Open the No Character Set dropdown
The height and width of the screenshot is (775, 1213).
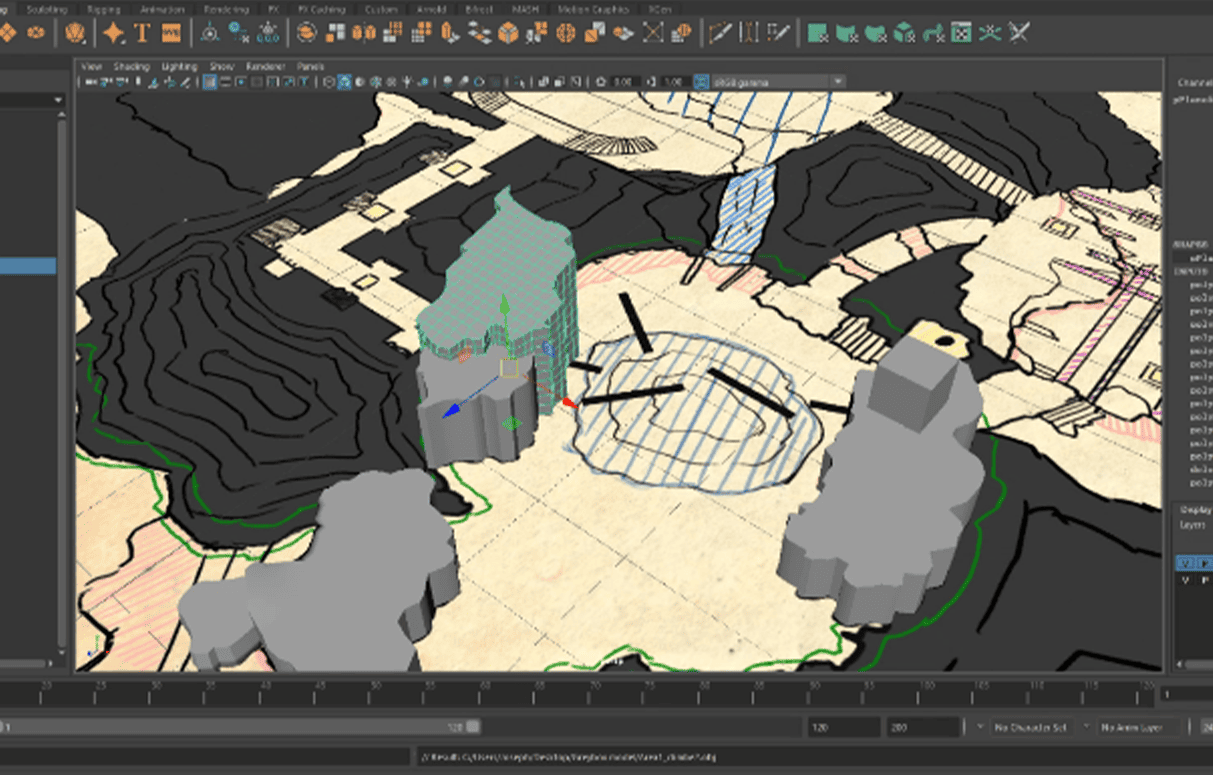pos(1033,727)
